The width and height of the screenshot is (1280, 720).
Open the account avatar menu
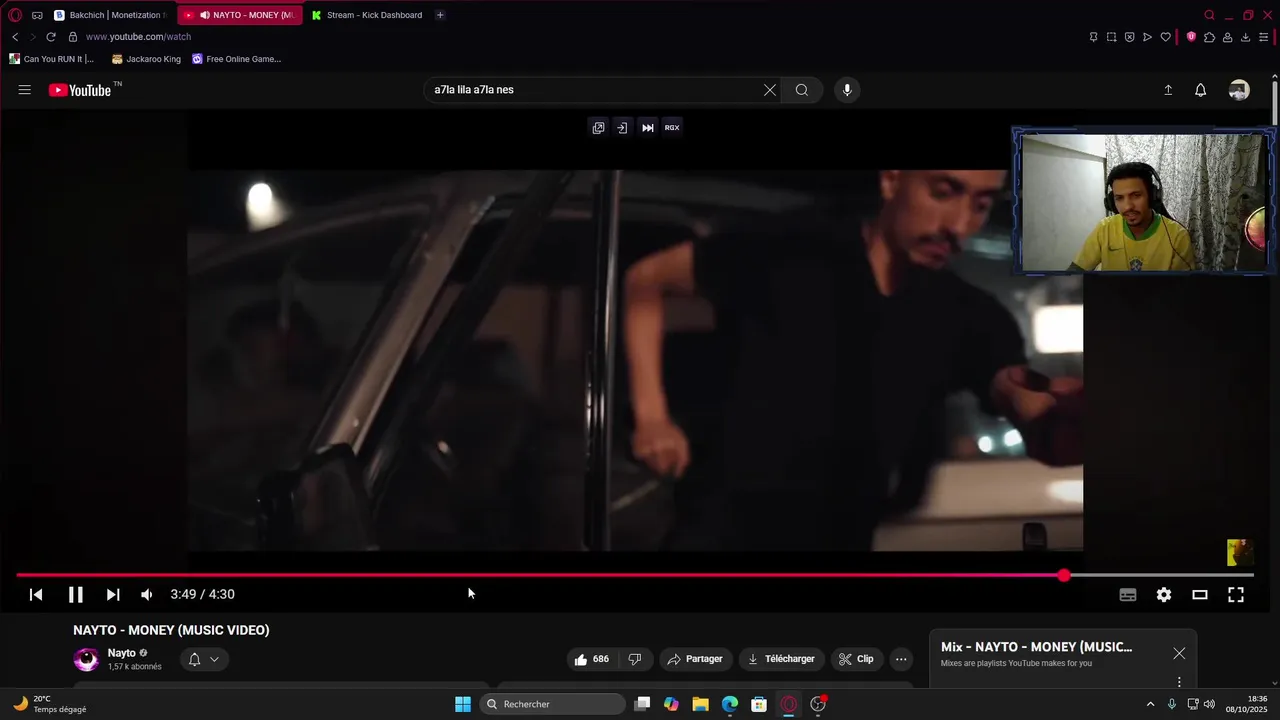1239,90
